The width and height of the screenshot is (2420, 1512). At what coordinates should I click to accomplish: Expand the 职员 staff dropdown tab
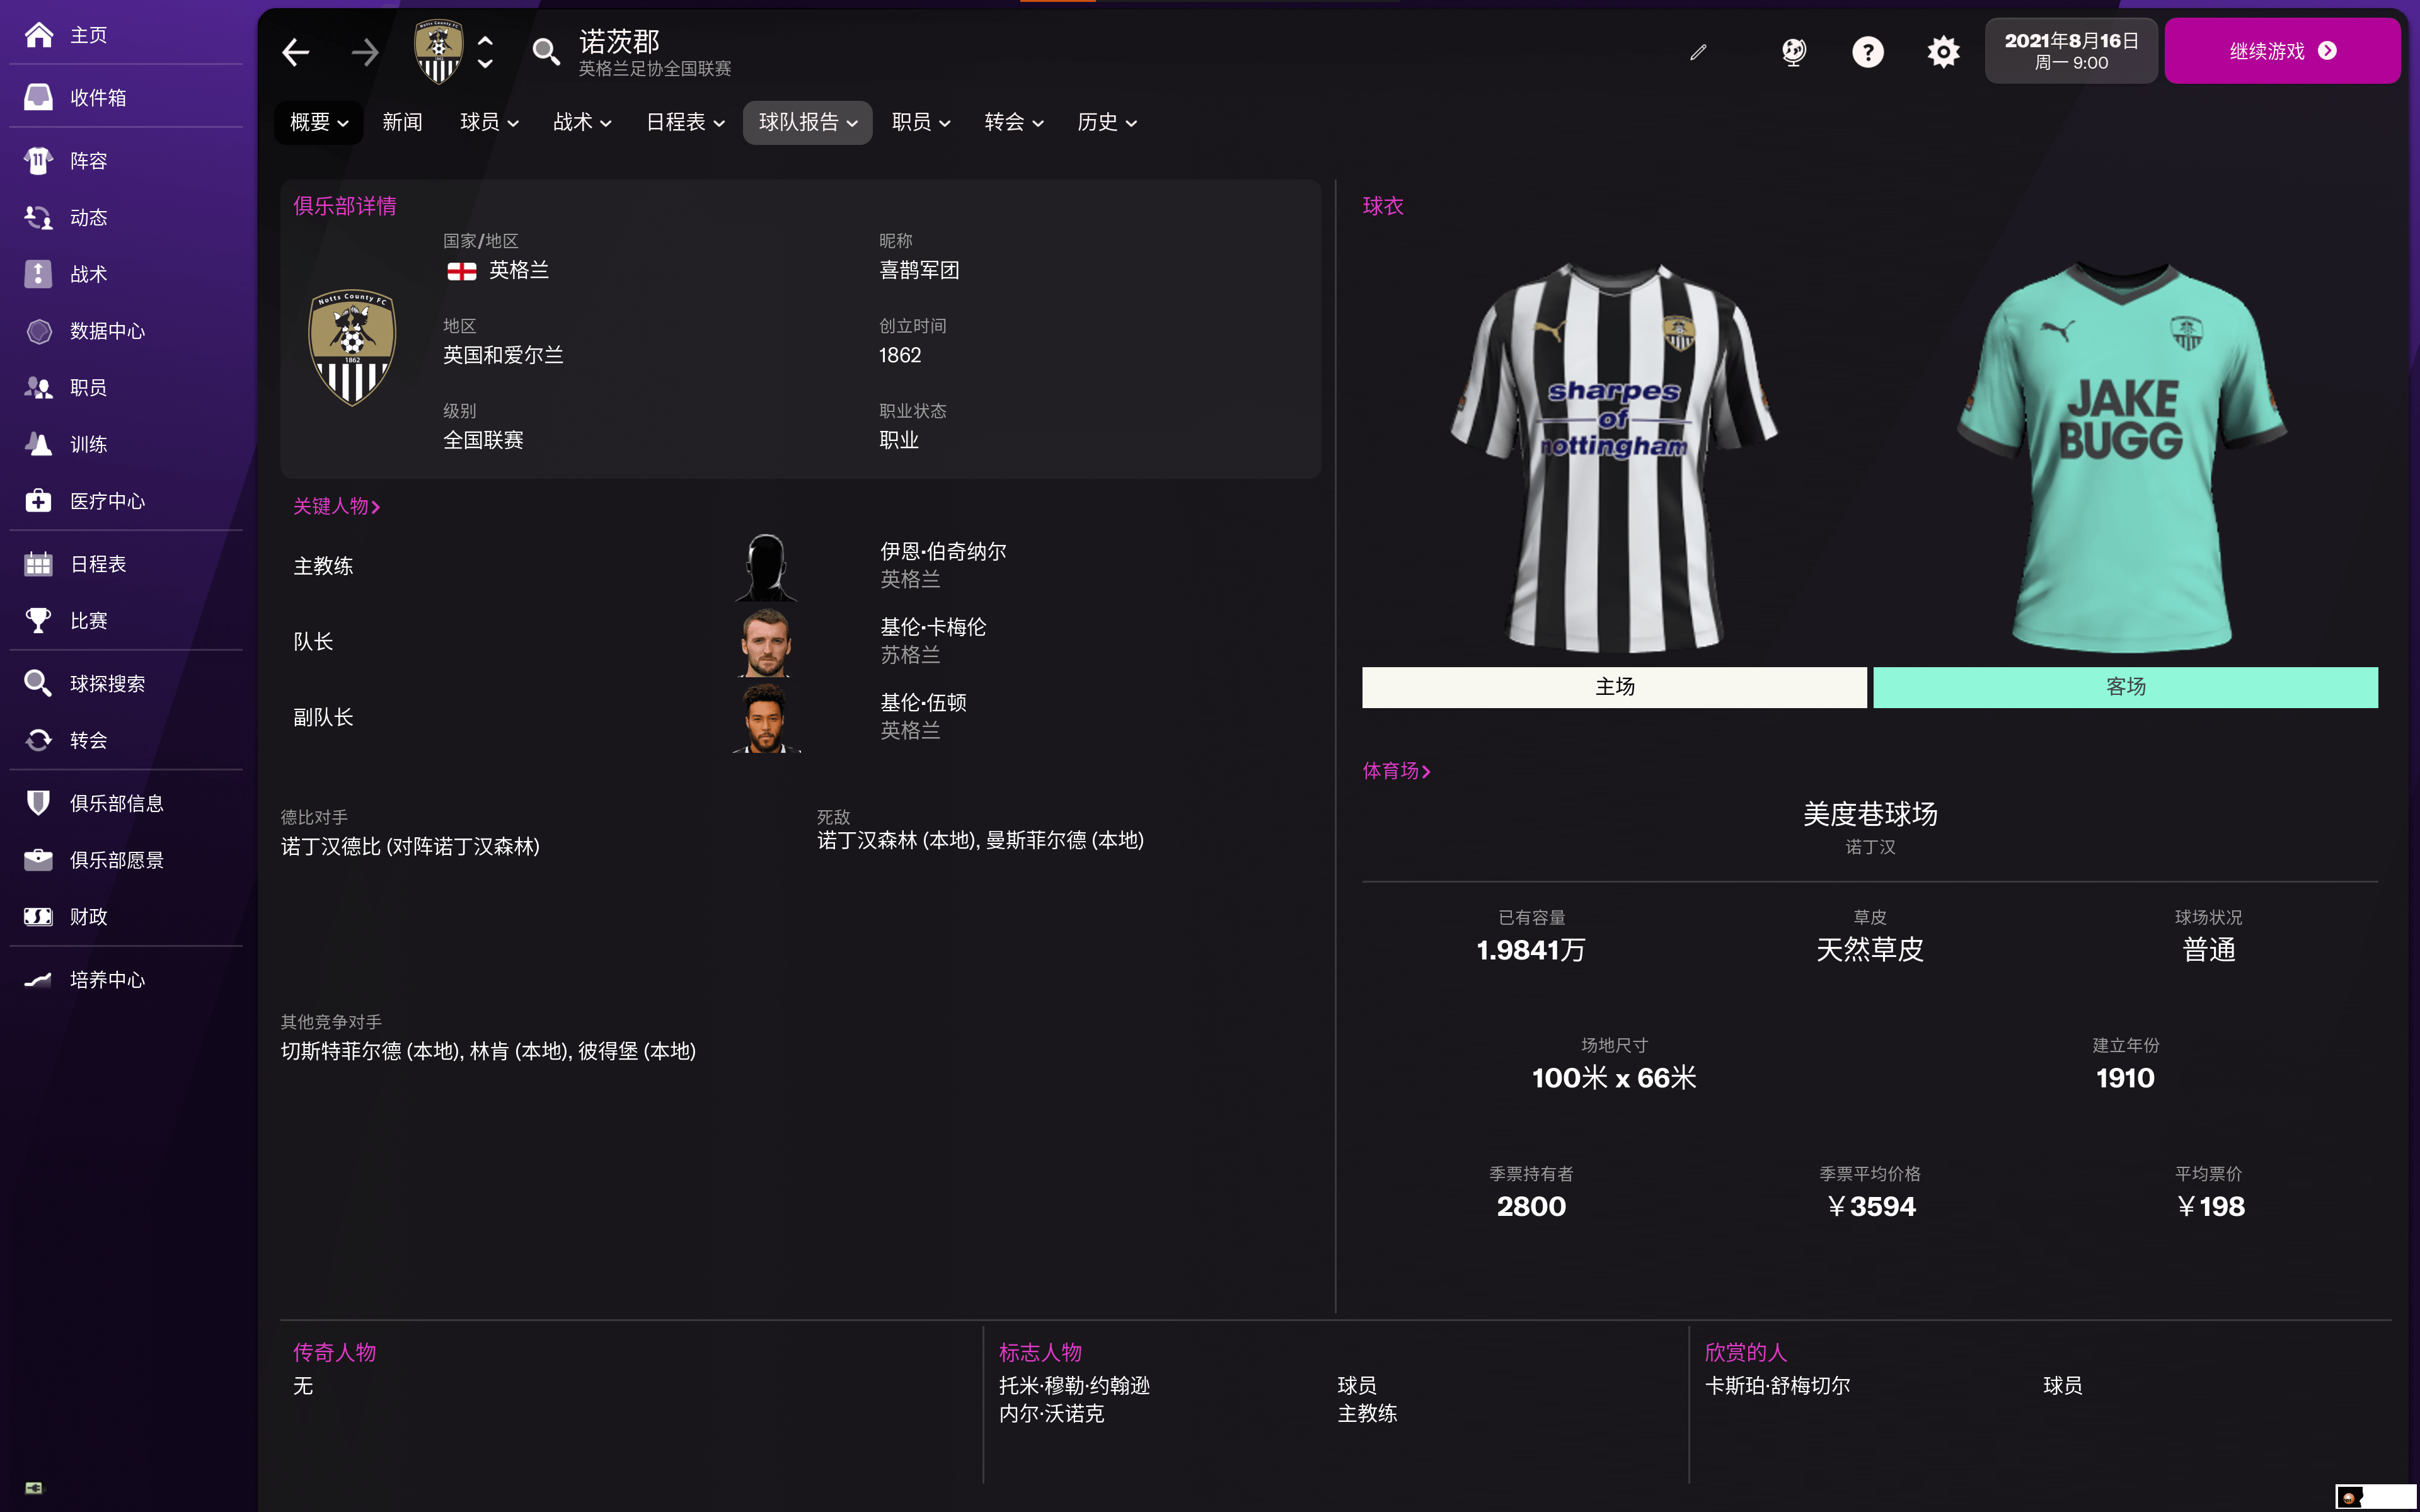[x=920, y=122]
